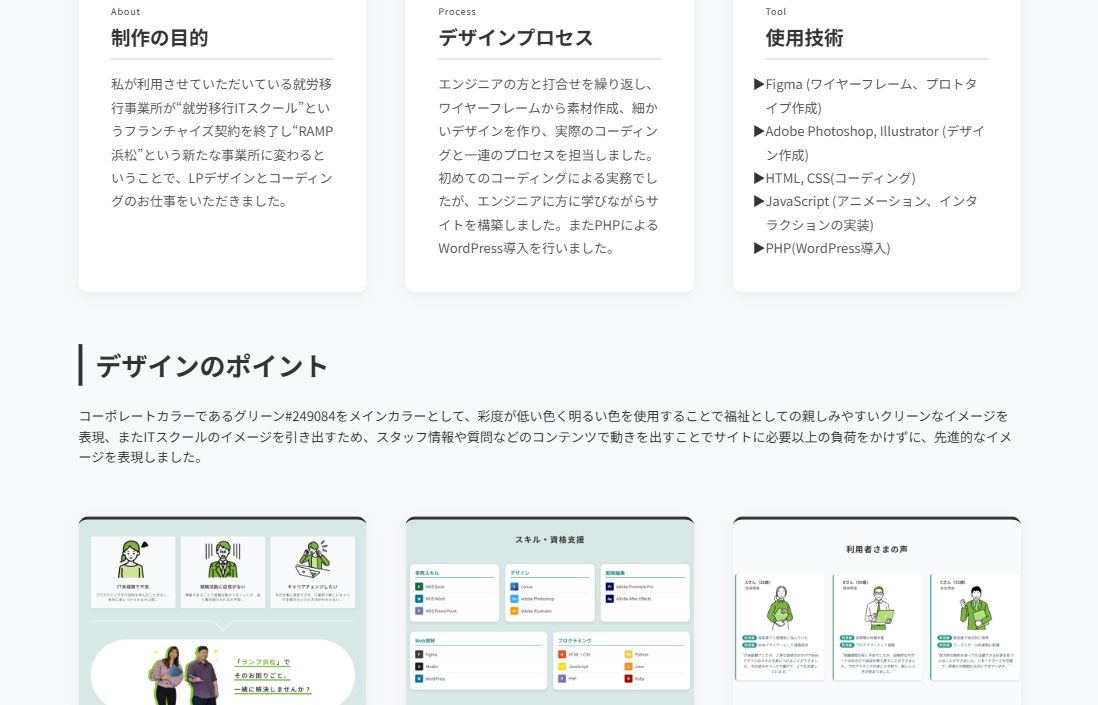The image size is (1098, 705).
Task: Click the About label above 制作の目的
Action: (125, 11)
